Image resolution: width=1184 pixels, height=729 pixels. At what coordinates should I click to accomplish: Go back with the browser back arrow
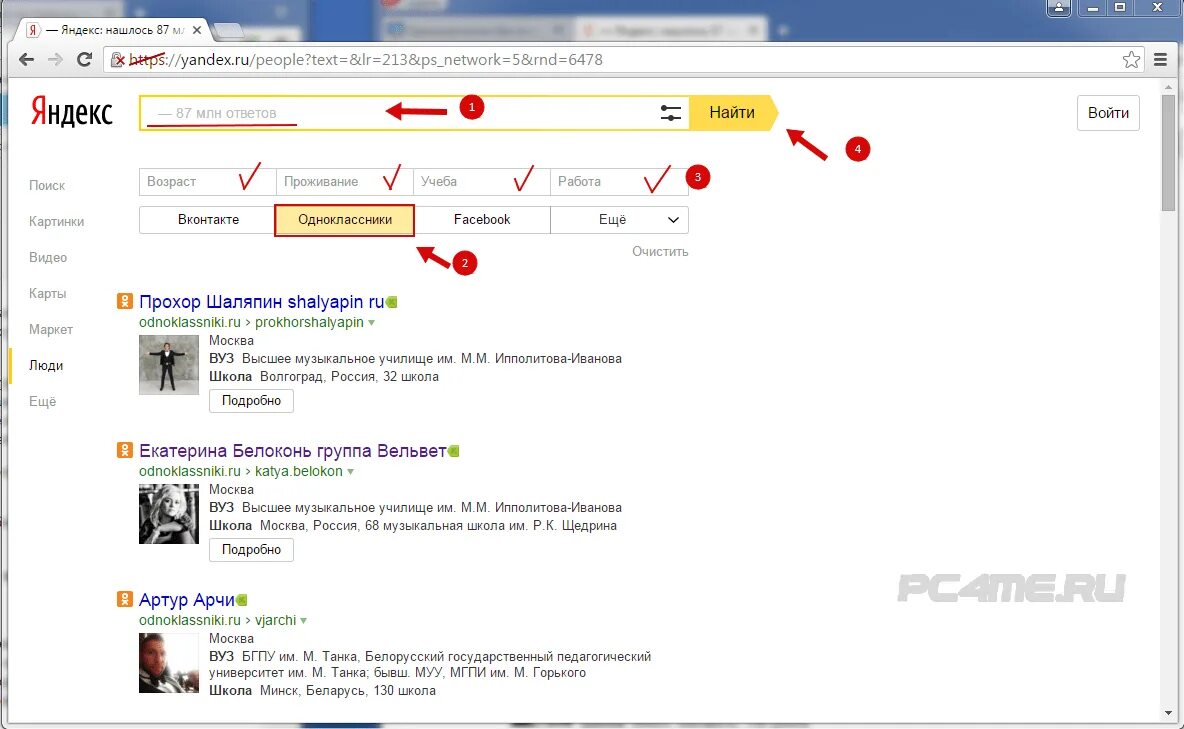26,60
